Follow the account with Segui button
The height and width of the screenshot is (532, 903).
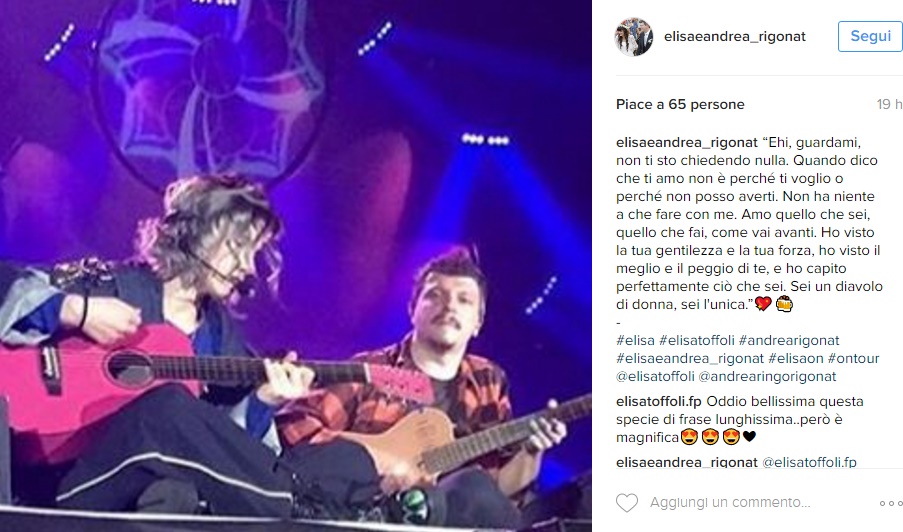(870, 36)
